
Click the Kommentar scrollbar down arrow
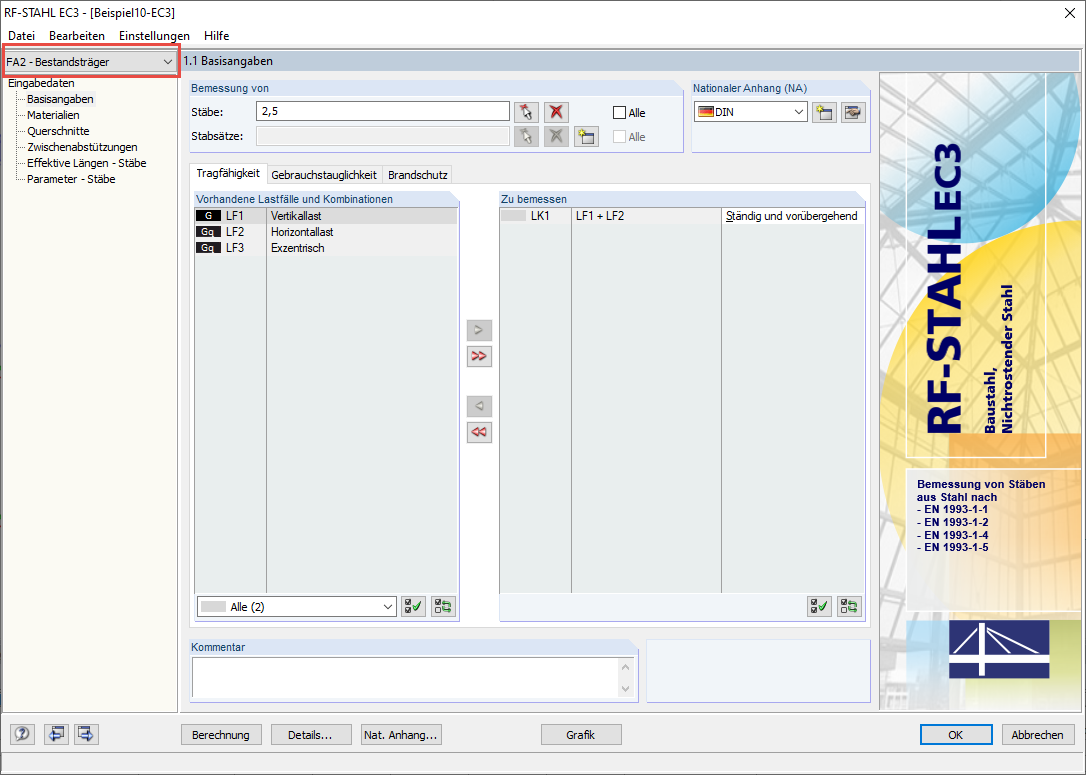pyautogui.click(x=625, y=688)
